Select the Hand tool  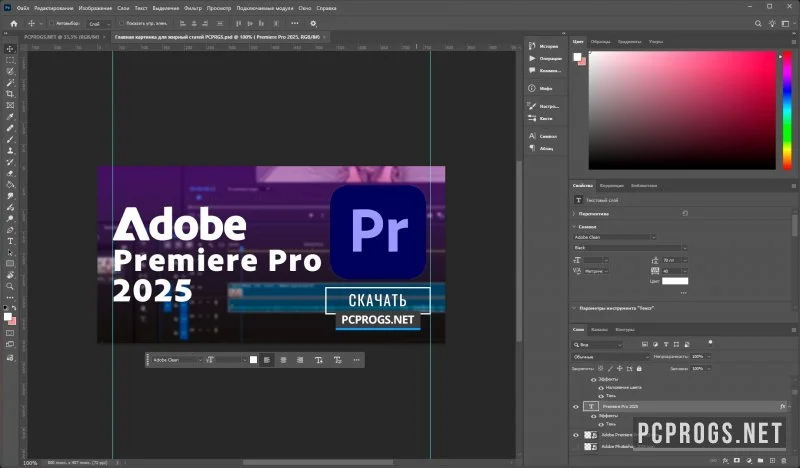10,275
